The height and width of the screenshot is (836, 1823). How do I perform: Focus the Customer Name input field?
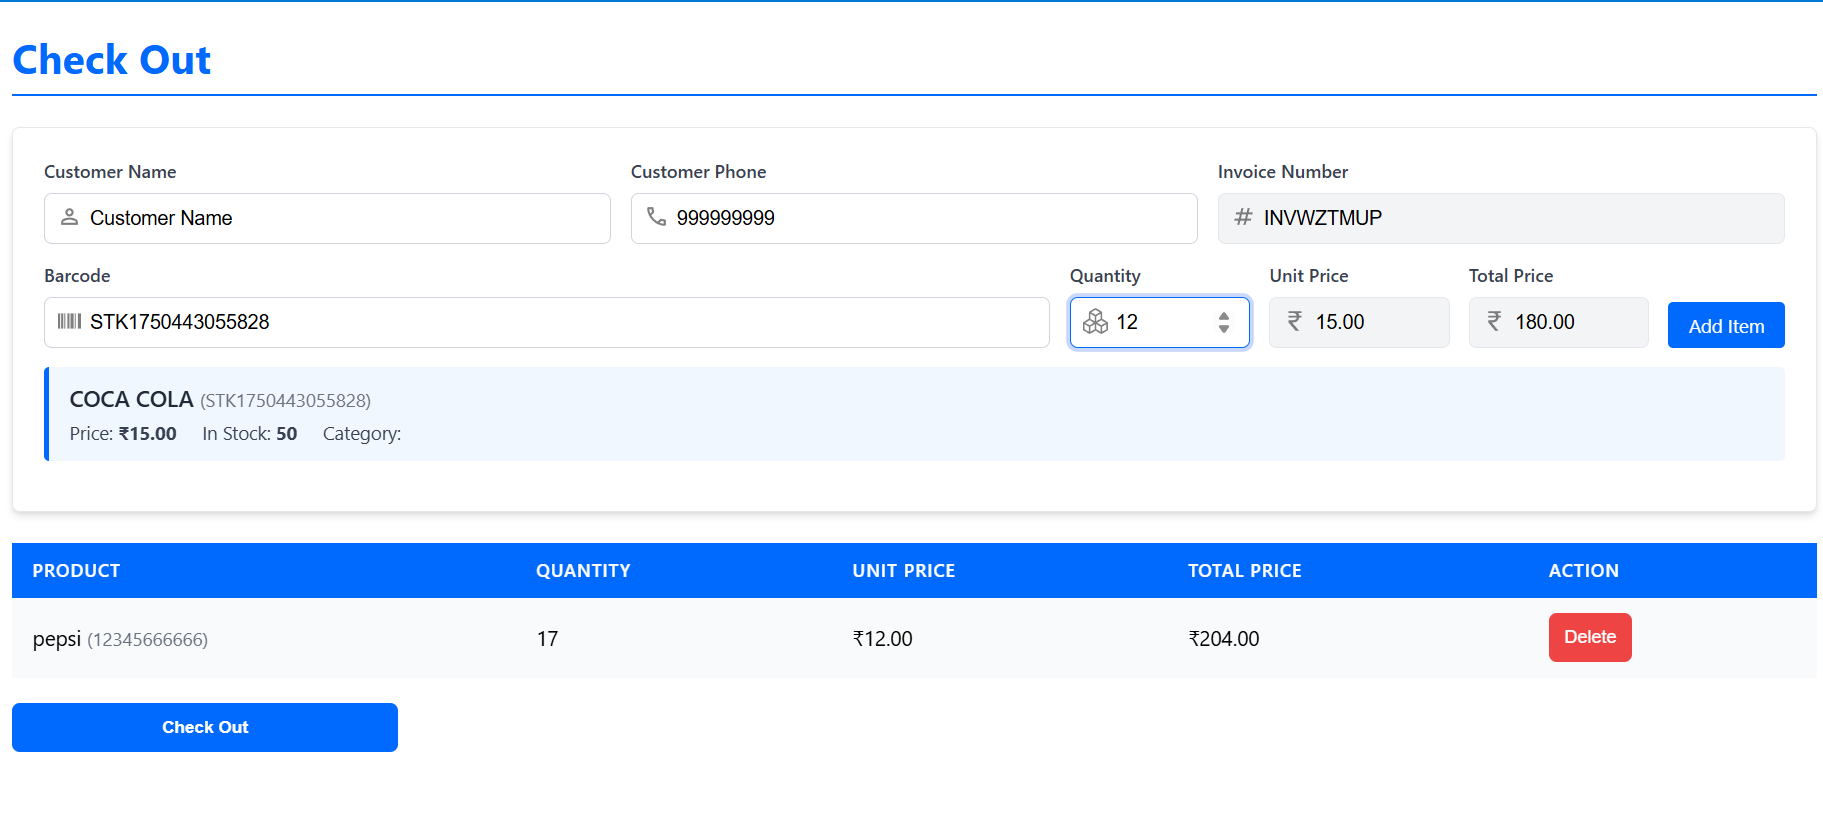(x=340, y=218)
